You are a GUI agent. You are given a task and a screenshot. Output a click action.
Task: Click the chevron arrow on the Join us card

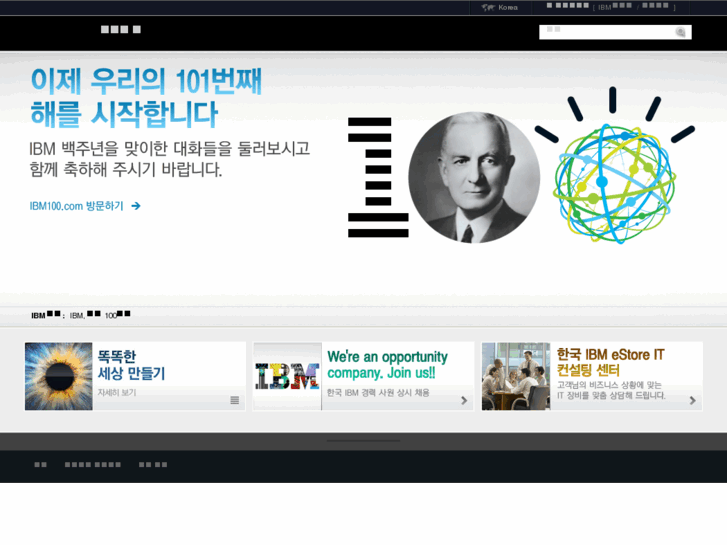[464, 400]
